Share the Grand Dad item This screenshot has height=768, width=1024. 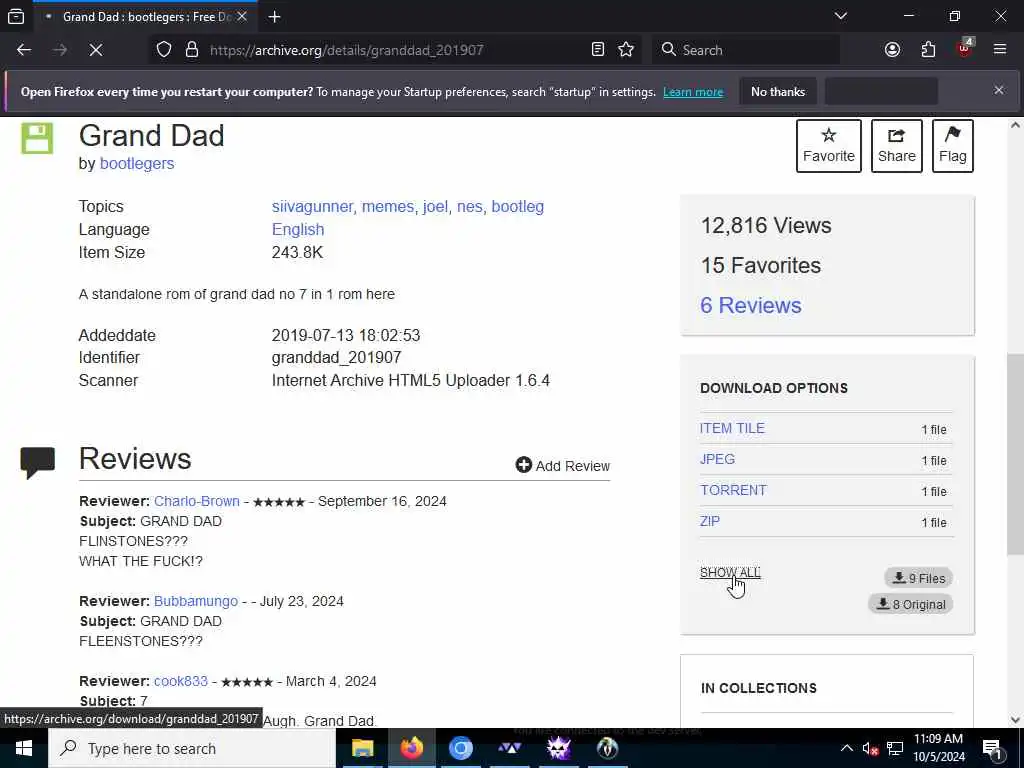coord(897,146)
